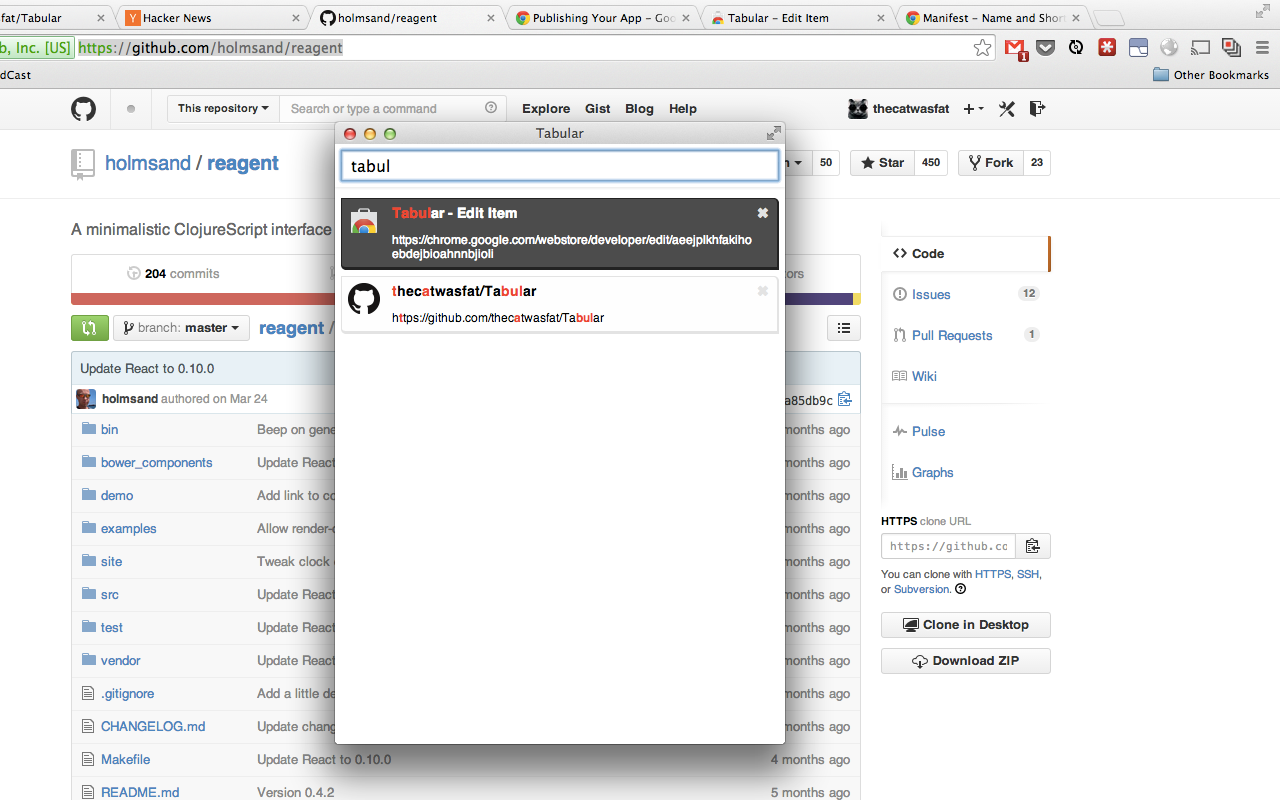Image resolution: width=1280 pixels, height=800 pixels.
Task: Open the Code section in sidebar
Action: click(x=965, y=254)
